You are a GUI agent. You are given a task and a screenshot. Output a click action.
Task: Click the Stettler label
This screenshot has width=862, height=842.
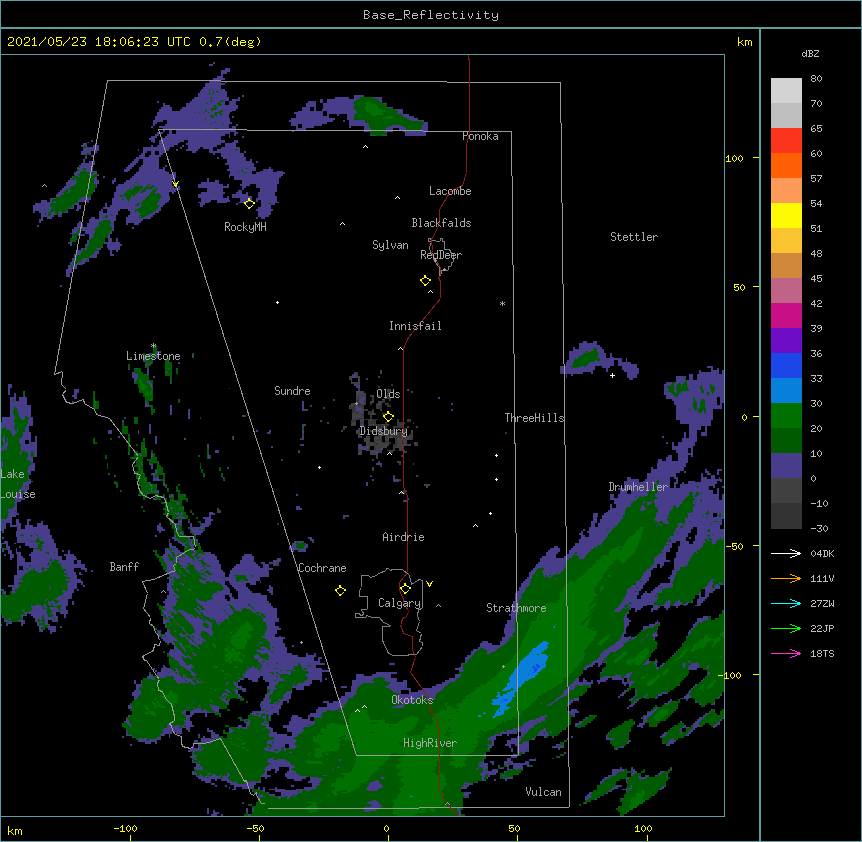634,237
